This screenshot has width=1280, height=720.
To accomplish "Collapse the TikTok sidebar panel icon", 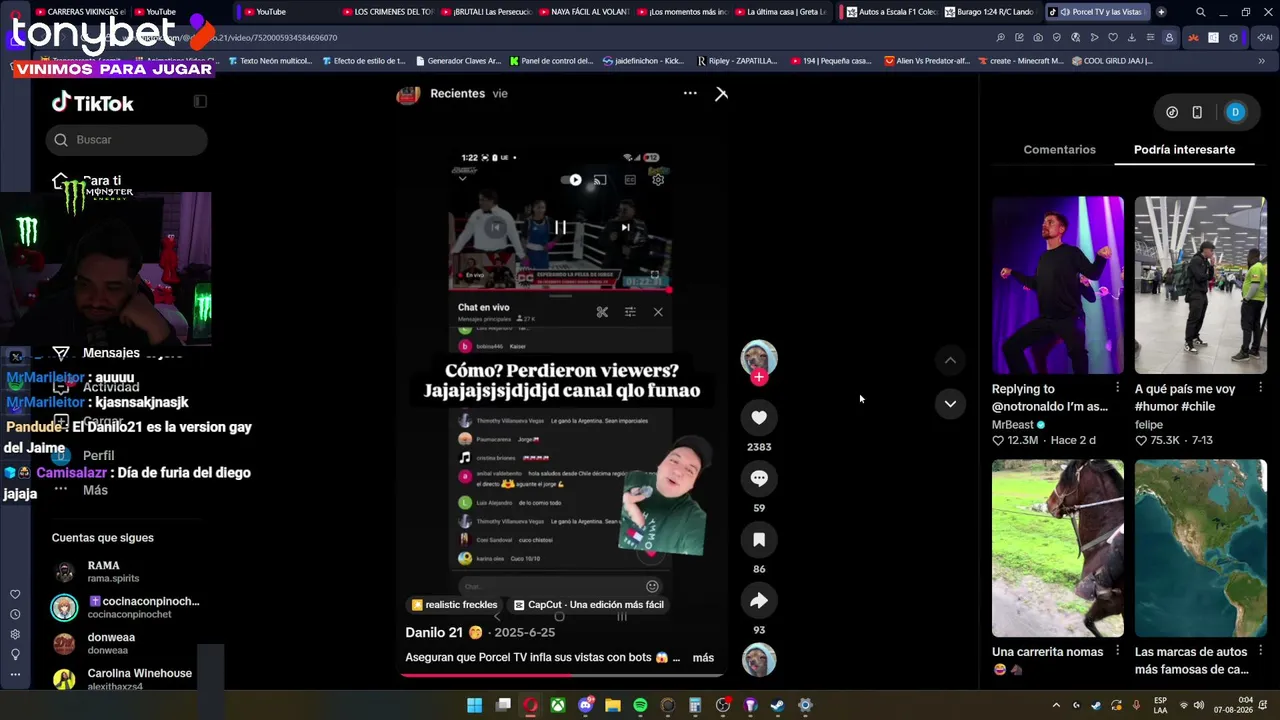I will (200, 101).
